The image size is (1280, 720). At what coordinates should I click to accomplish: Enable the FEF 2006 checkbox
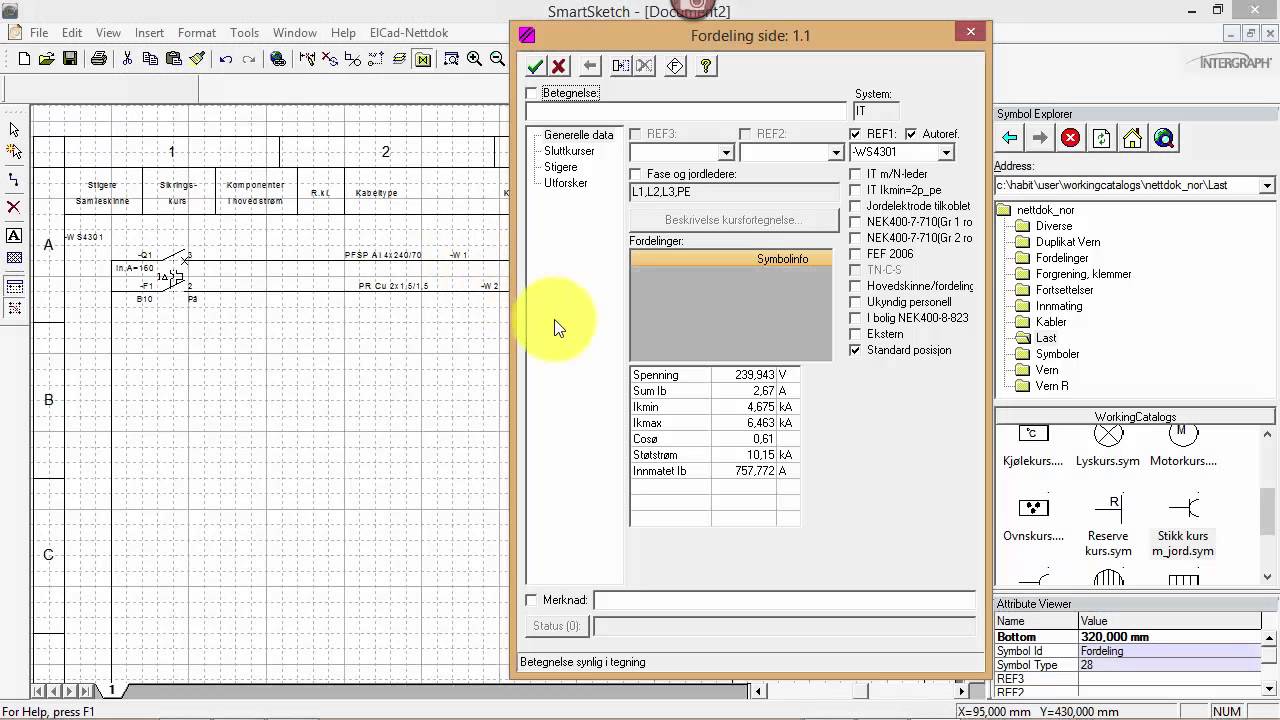coord(855,254)
